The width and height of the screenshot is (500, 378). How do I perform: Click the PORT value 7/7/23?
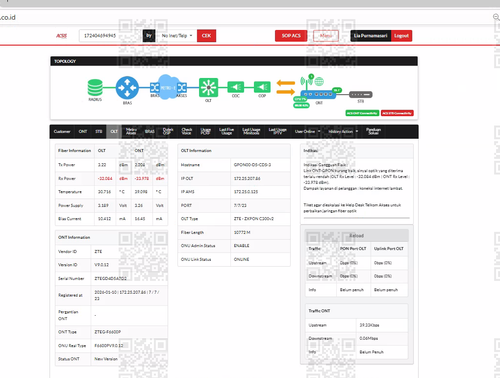click(240, 205)
